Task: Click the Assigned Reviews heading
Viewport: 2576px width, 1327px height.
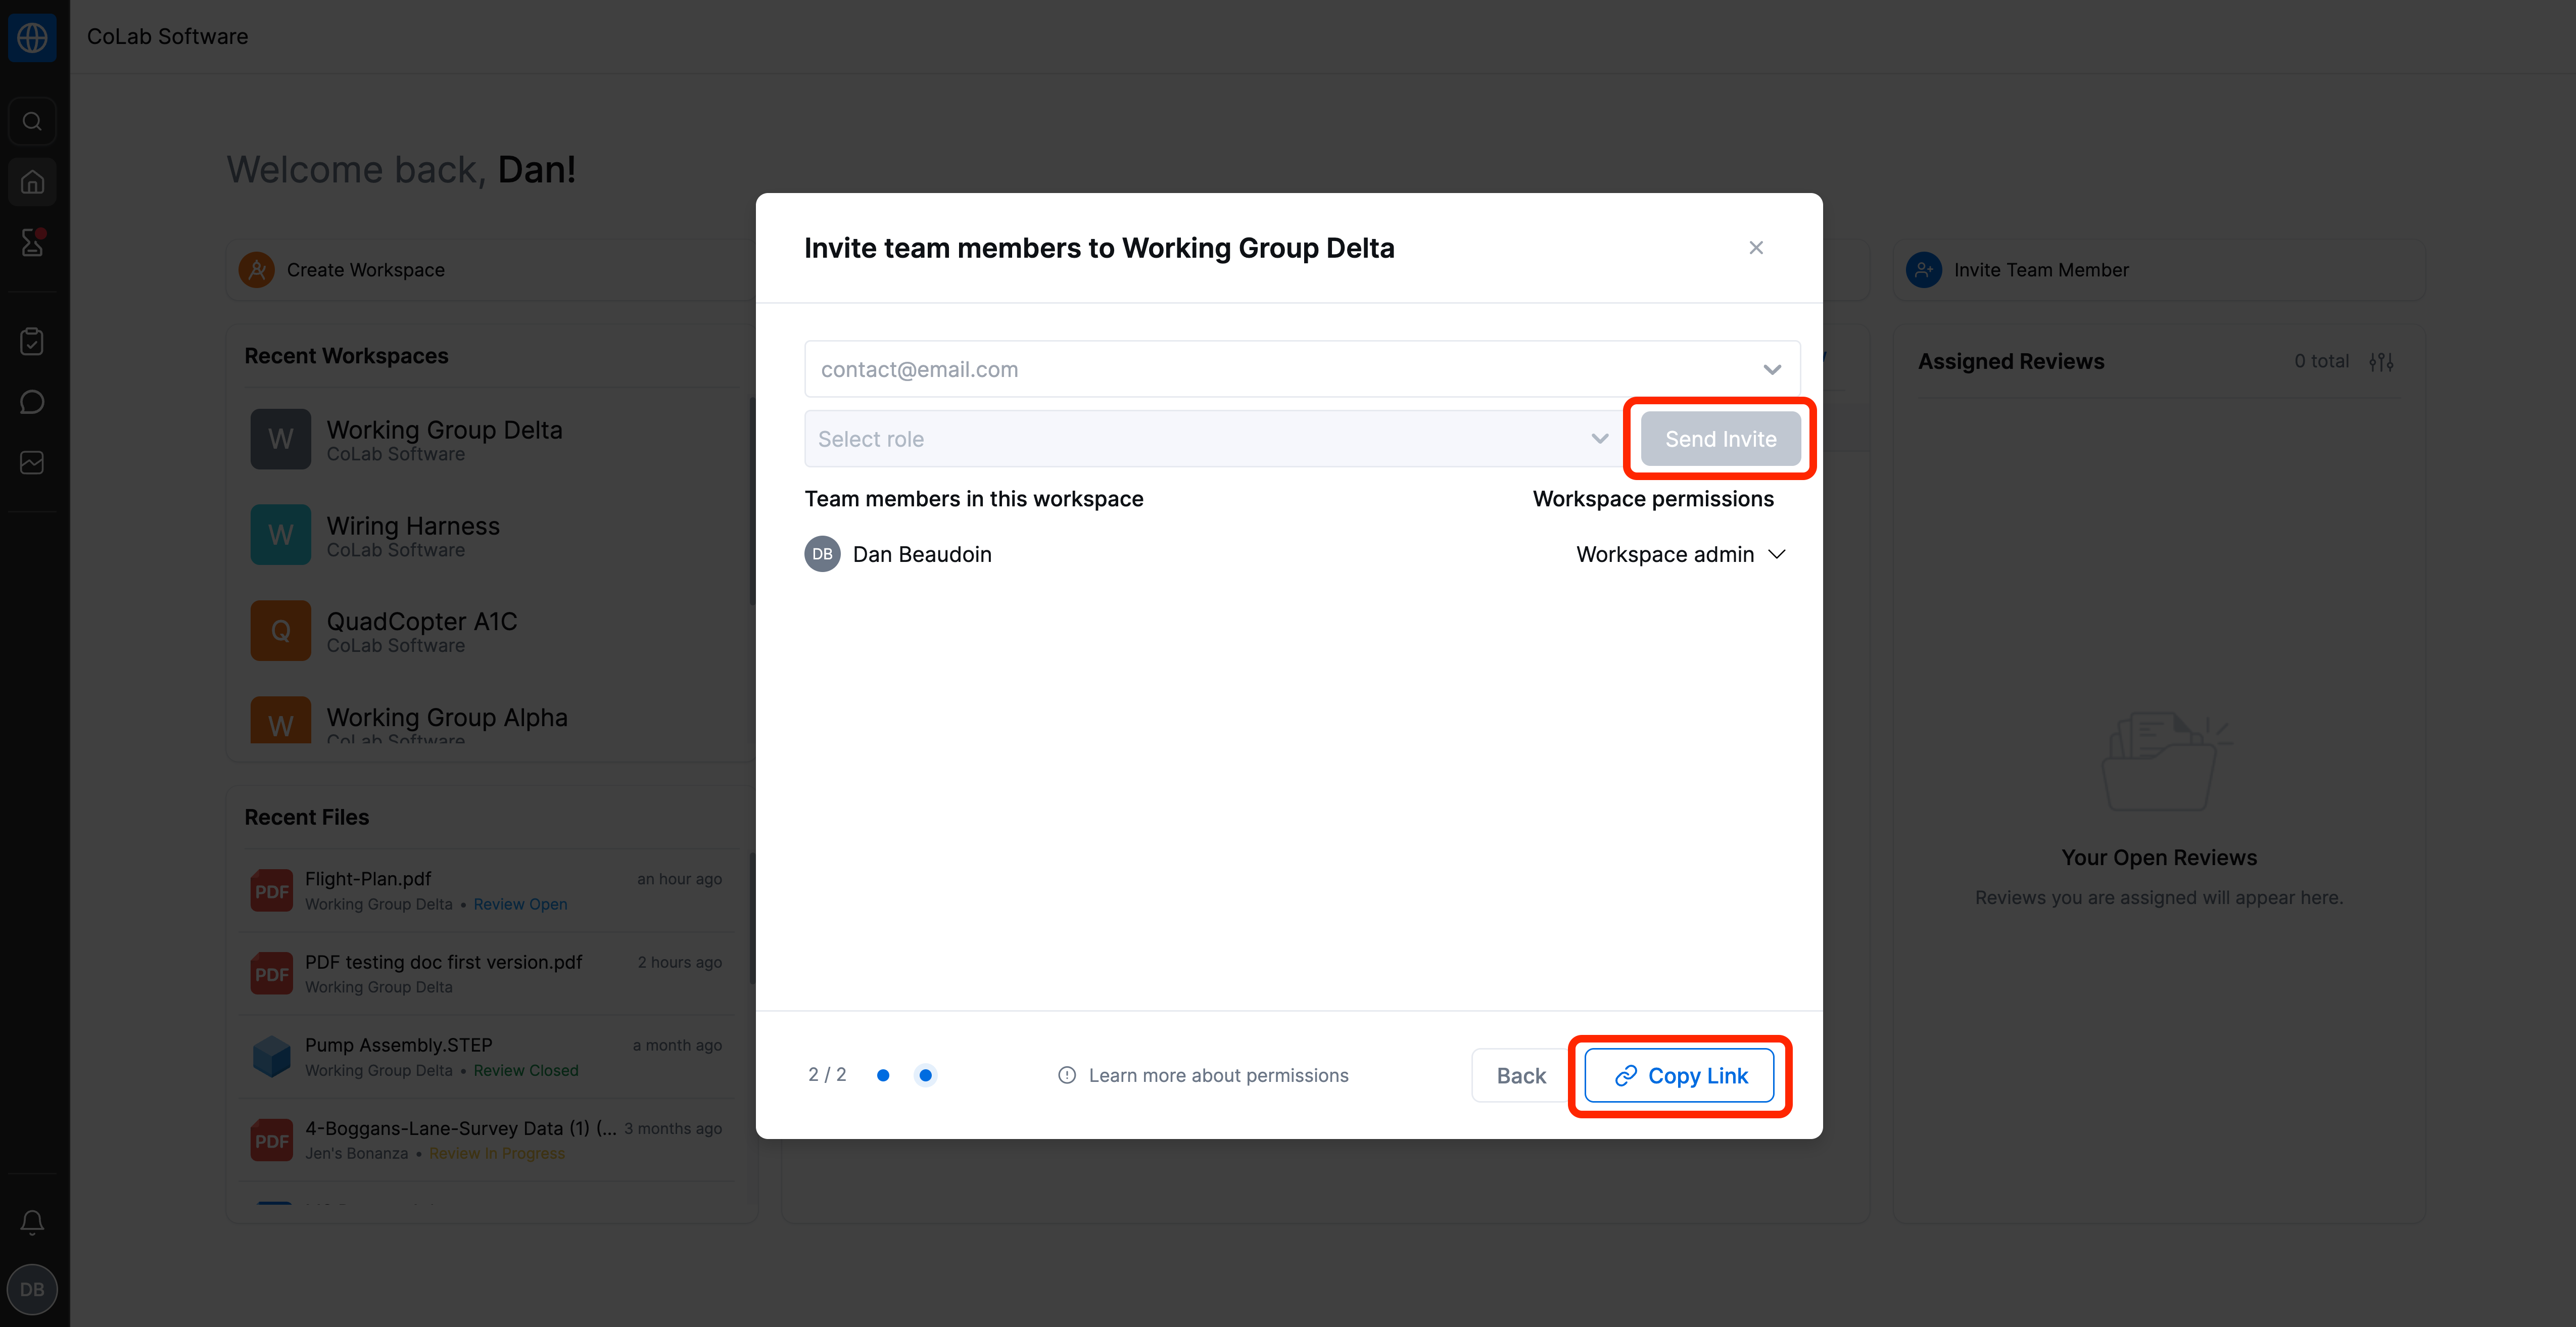Action: click(2011, 362)
